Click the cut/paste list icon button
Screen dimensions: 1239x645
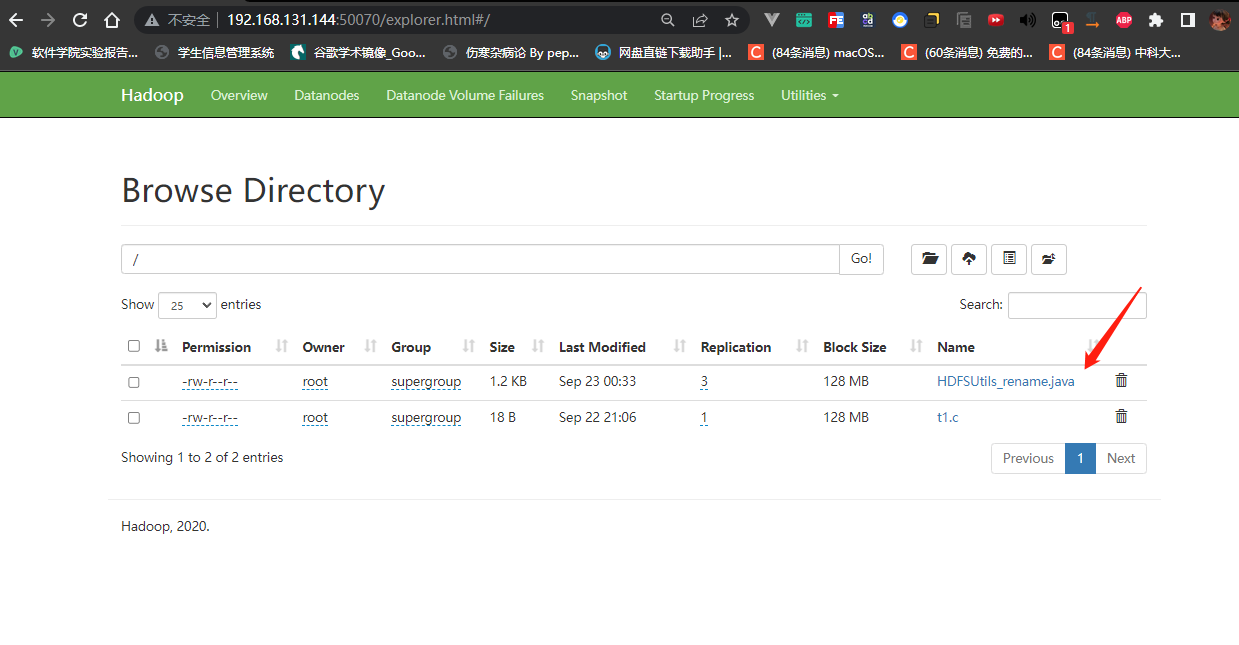point(1009,259)
